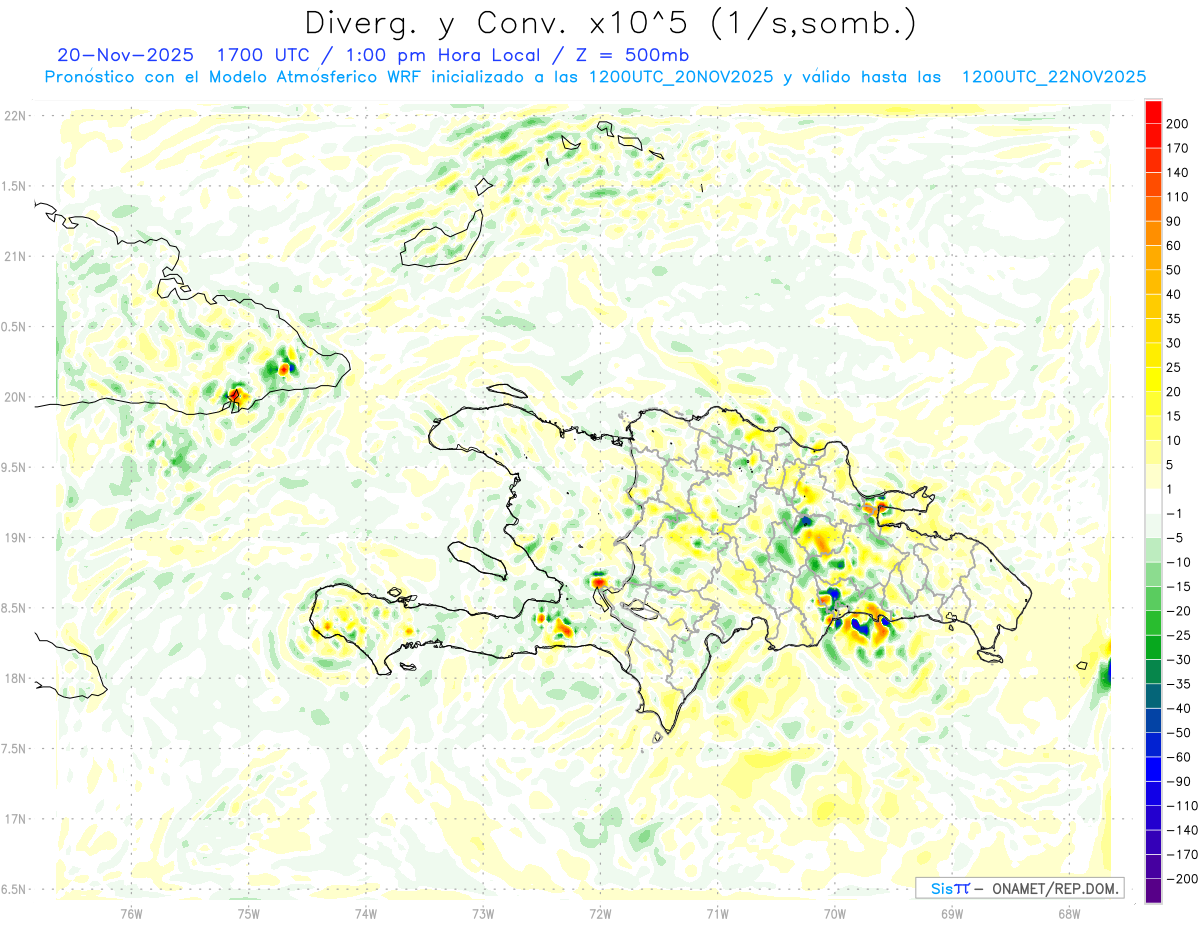Click the '76W' longitude label
This screenshot has height=927, width=1200.
(x=131, y=913)
